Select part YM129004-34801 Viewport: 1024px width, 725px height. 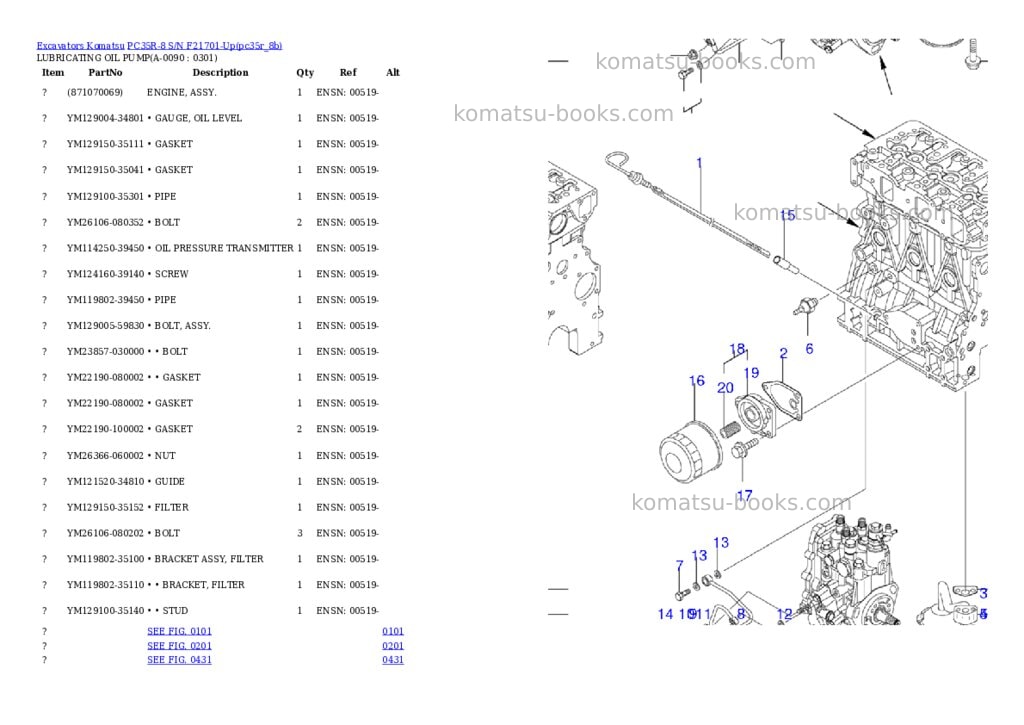pos(105,118)
